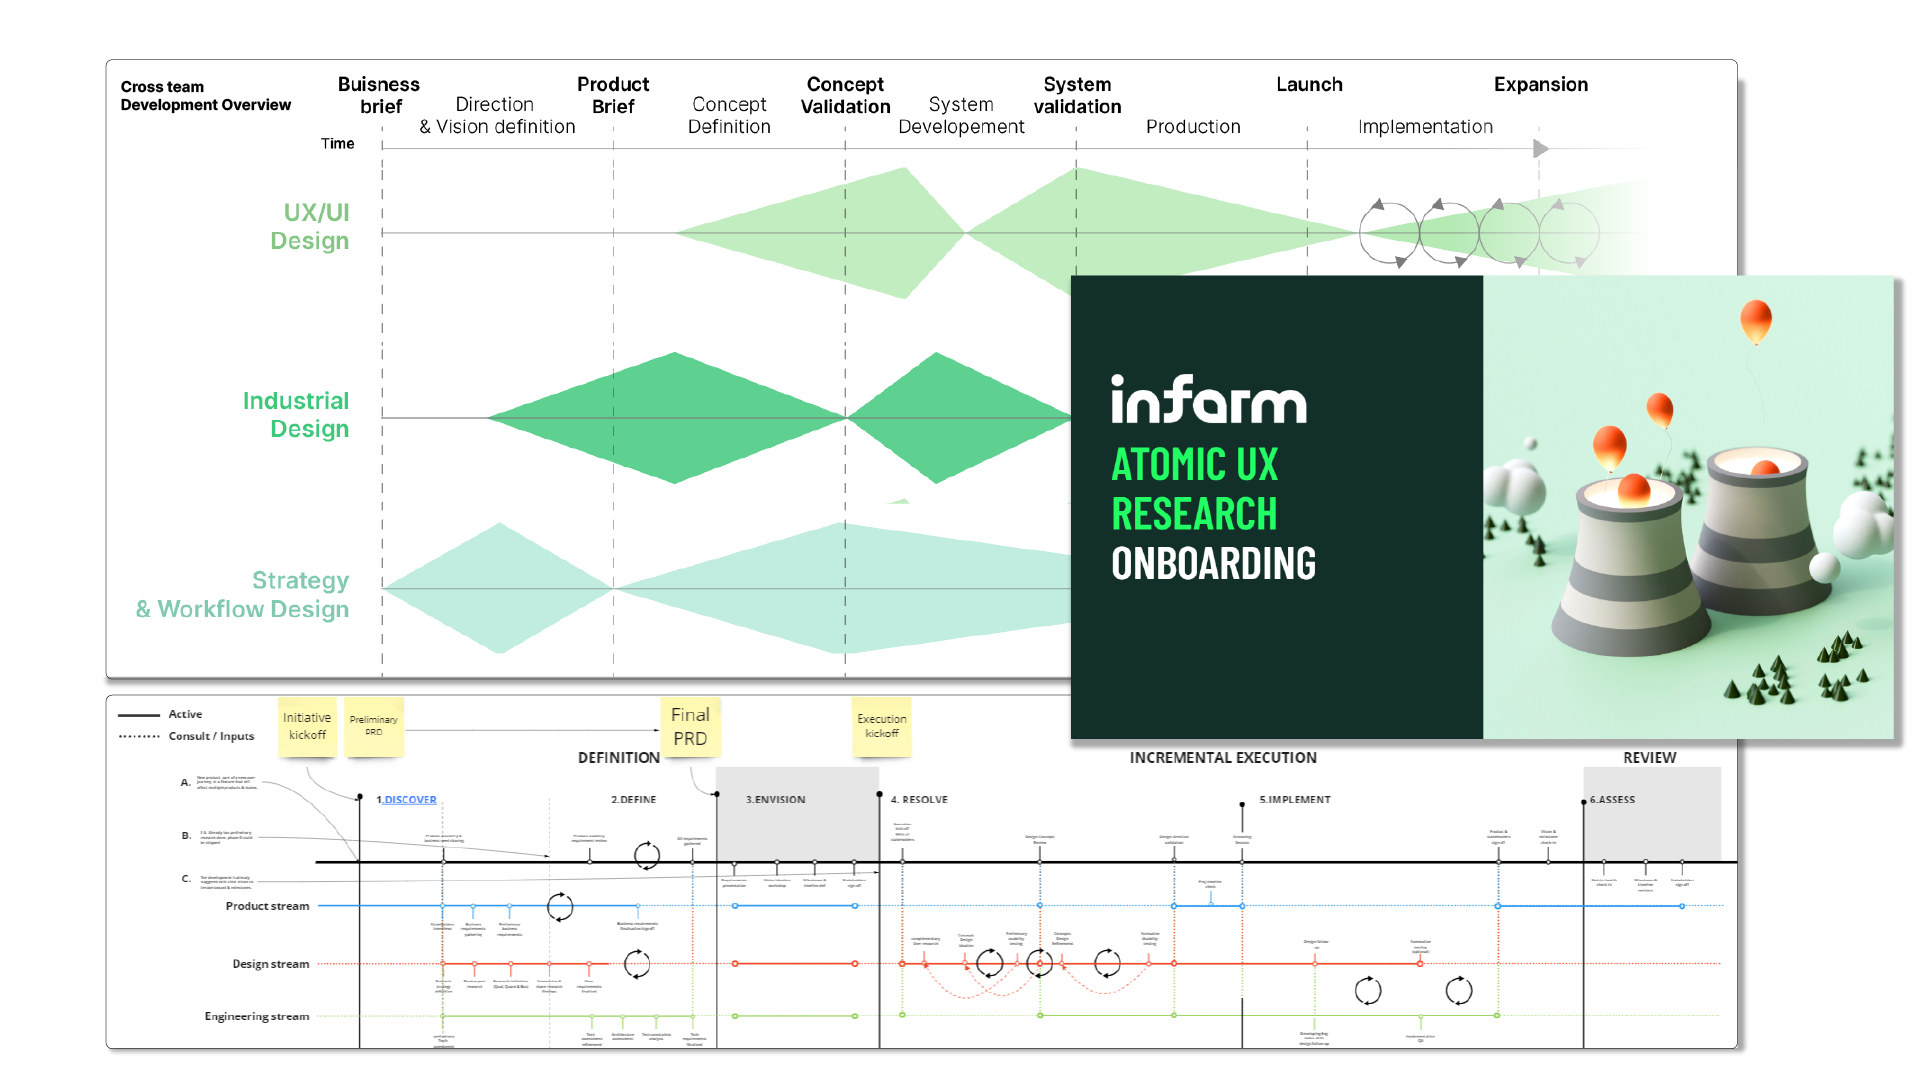Click the timeline arrowhead after Implementation
The height and width of the screenshot is (1089, 1926).
(1541, 149)
